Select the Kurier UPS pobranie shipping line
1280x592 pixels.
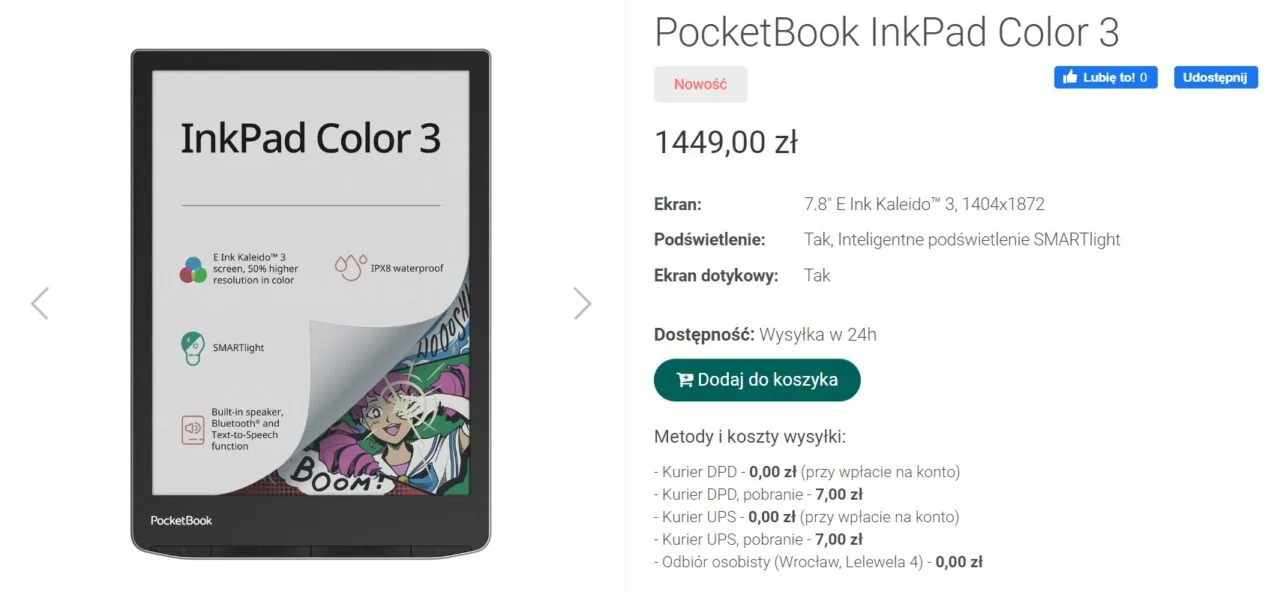(x=758, y=540)
